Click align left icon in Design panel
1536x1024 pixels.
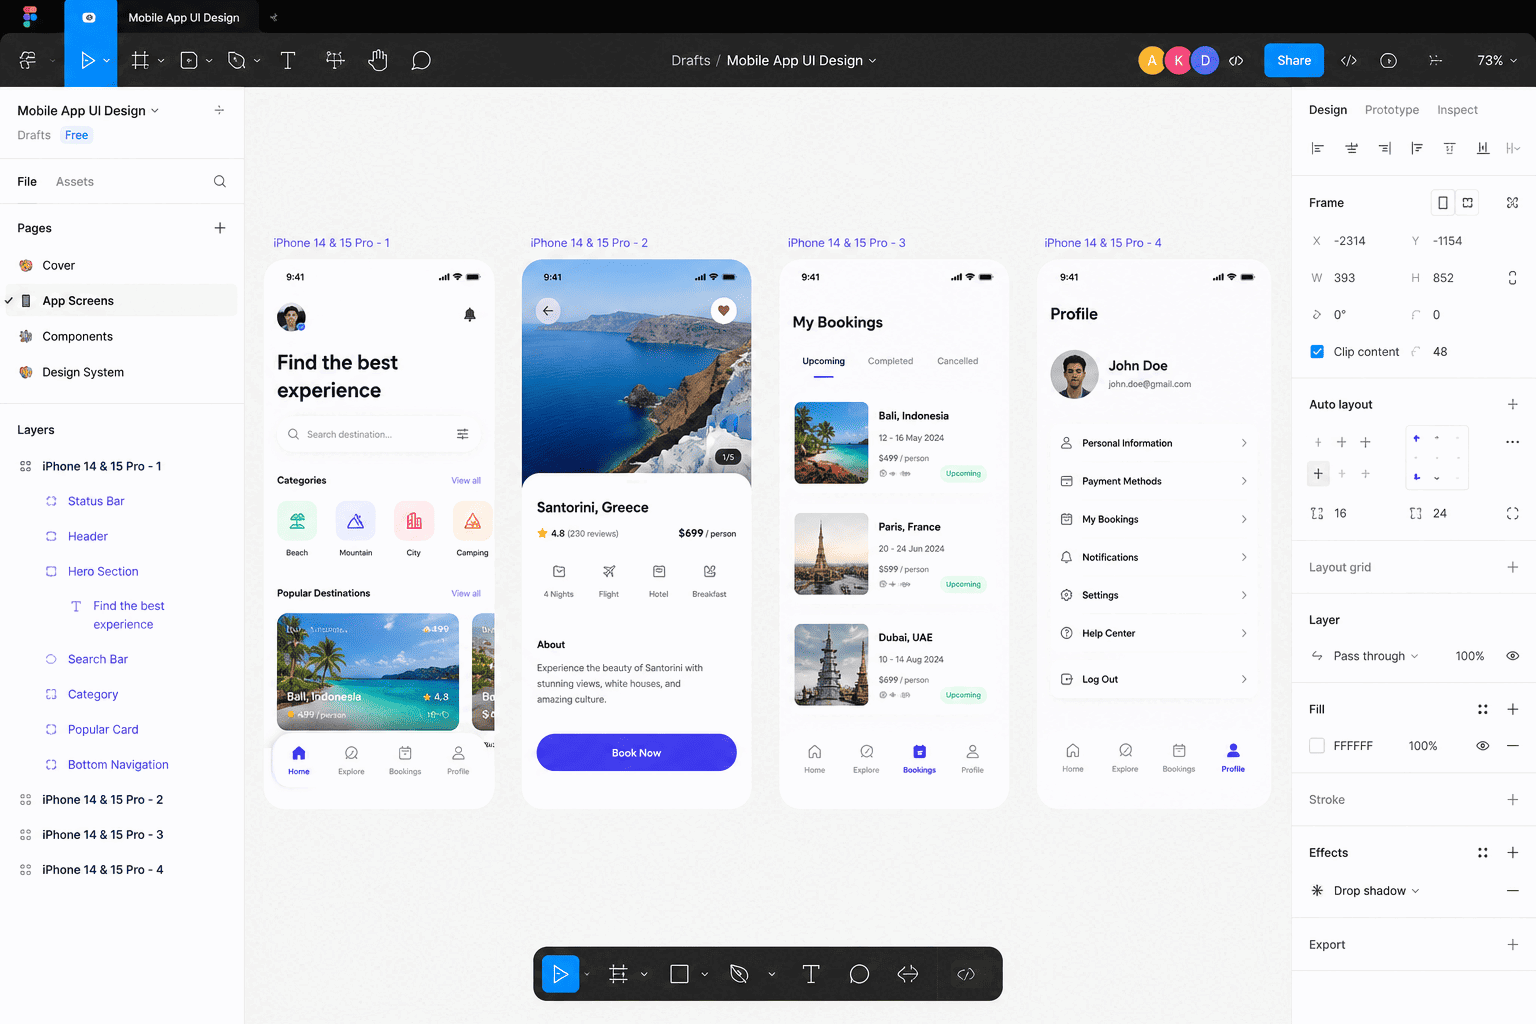(1318, 148)
